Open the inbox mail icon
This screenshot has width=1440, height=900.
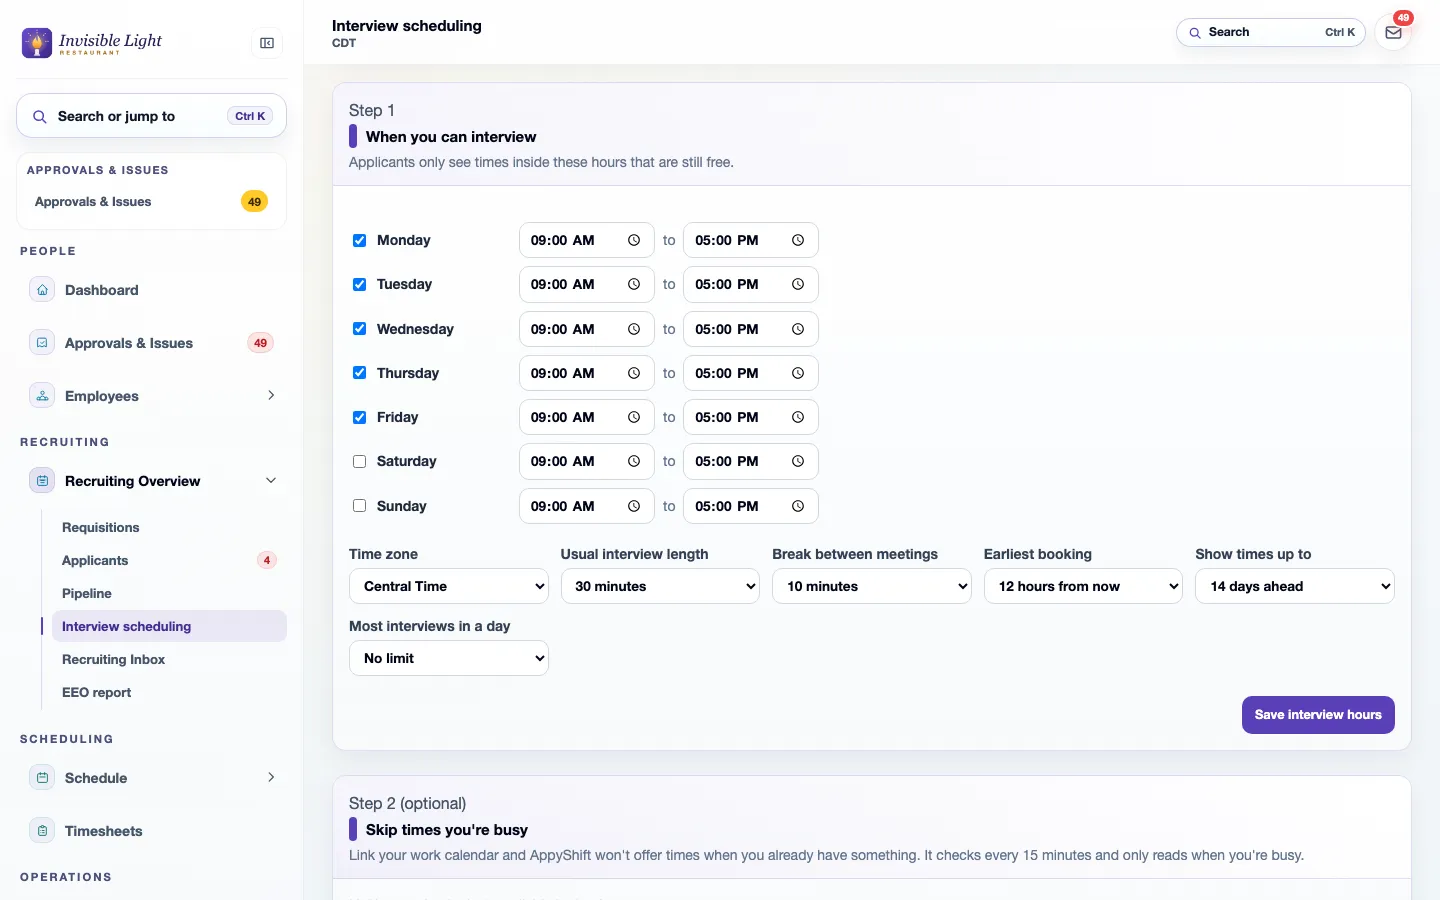click(1393, 33)
